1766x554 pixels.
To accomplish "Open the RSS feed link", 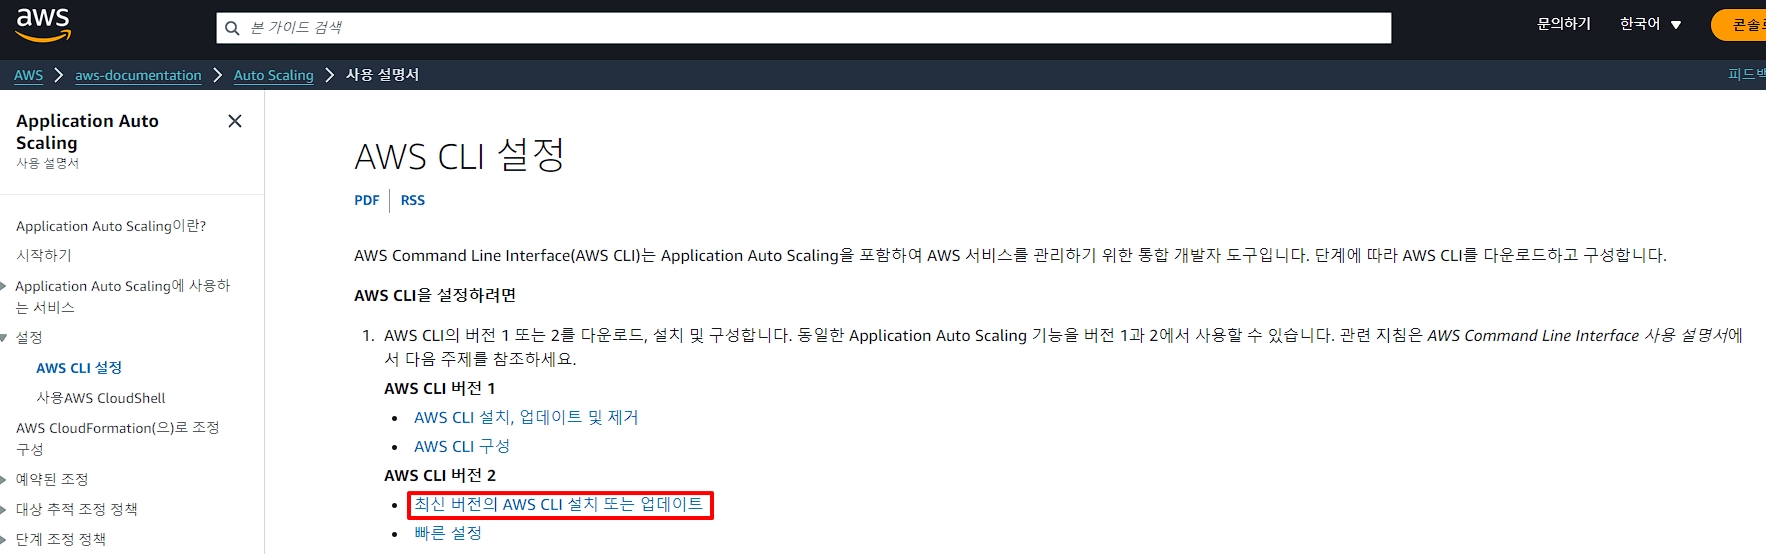I will [413, 200].
